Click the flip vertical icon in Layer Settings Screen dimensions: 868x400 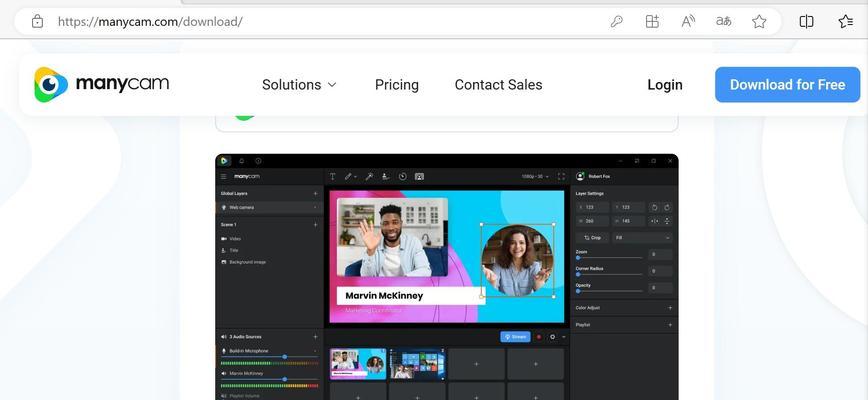667,221
